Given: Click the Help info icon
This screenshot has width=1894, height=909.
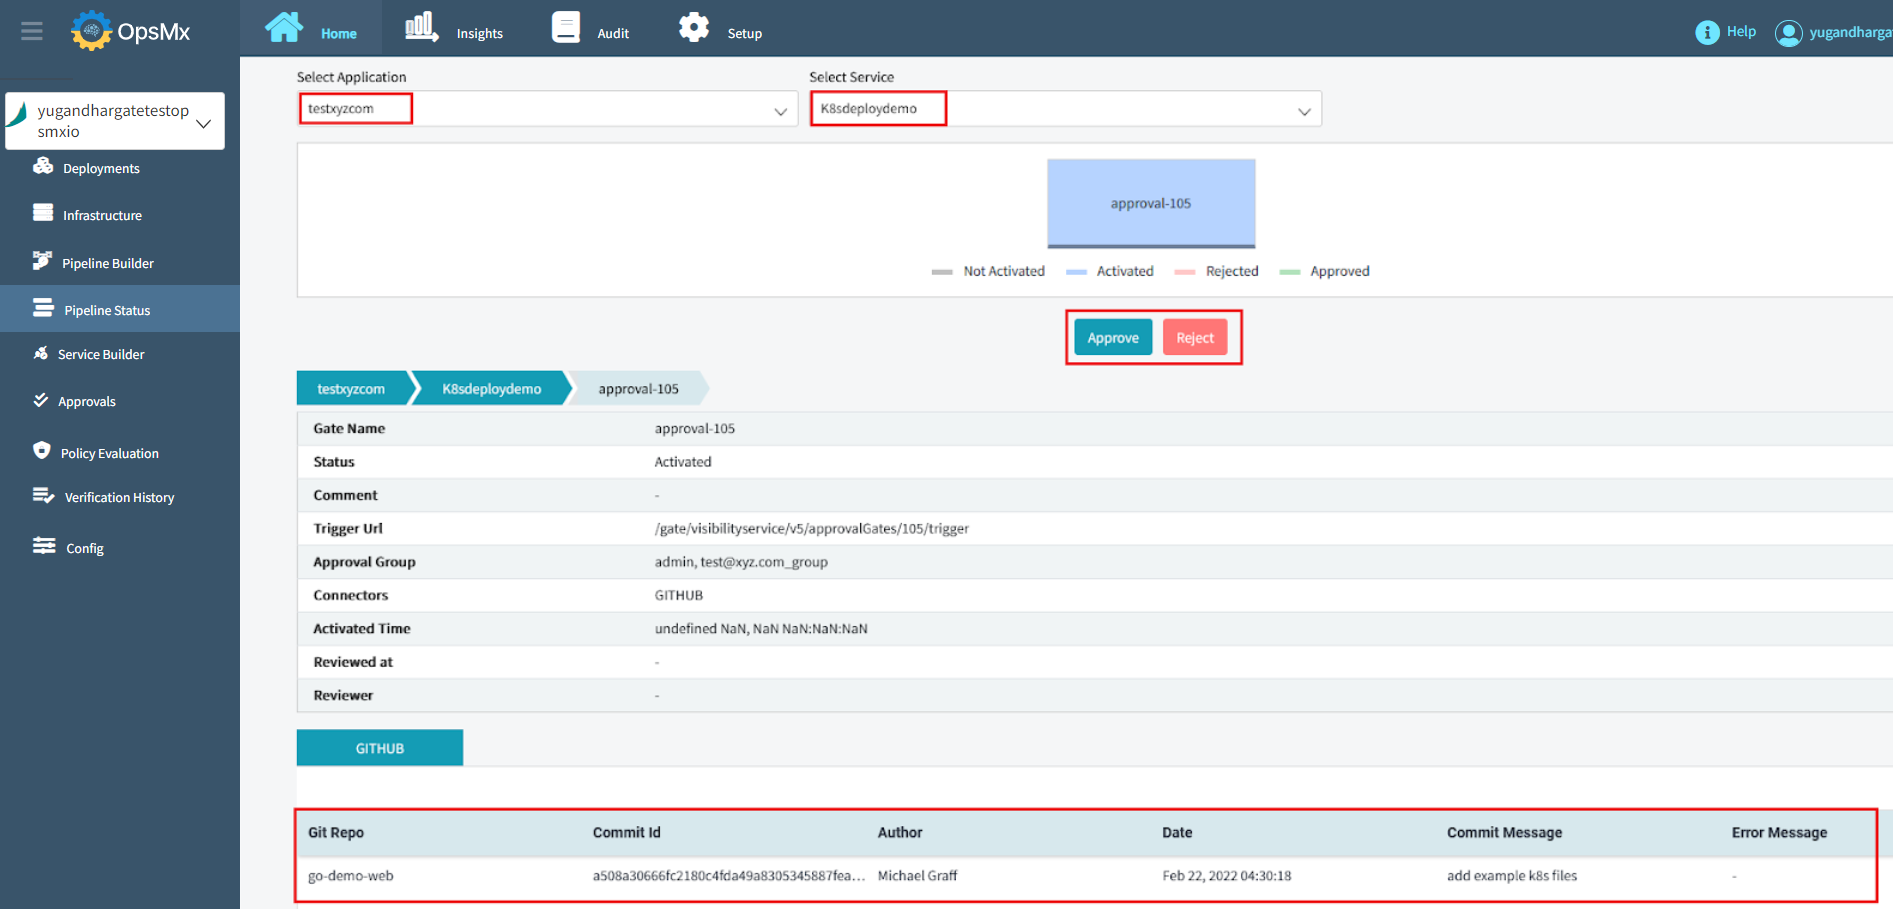Looking at the screenshot, I should pyautogui.click(x=1706, y=31).
